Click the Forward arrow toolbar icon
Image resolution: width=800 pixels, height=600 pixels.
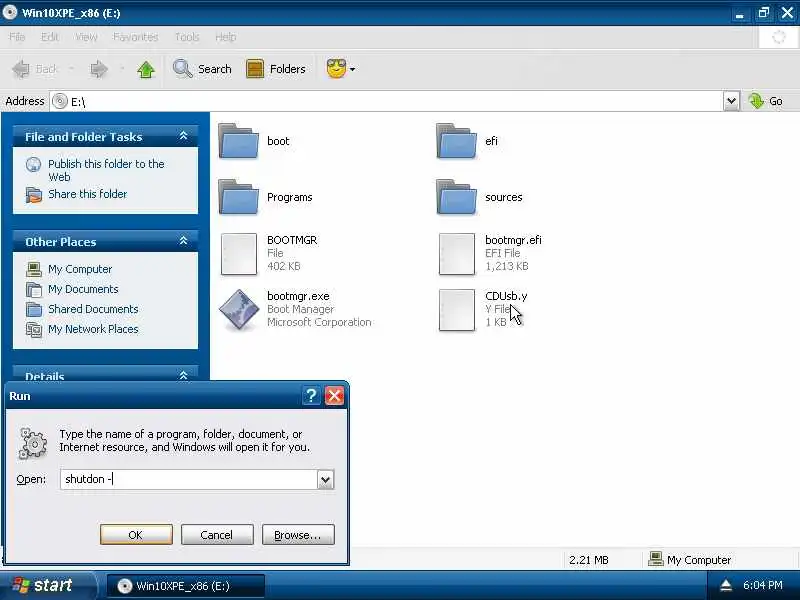pos(99,69)
